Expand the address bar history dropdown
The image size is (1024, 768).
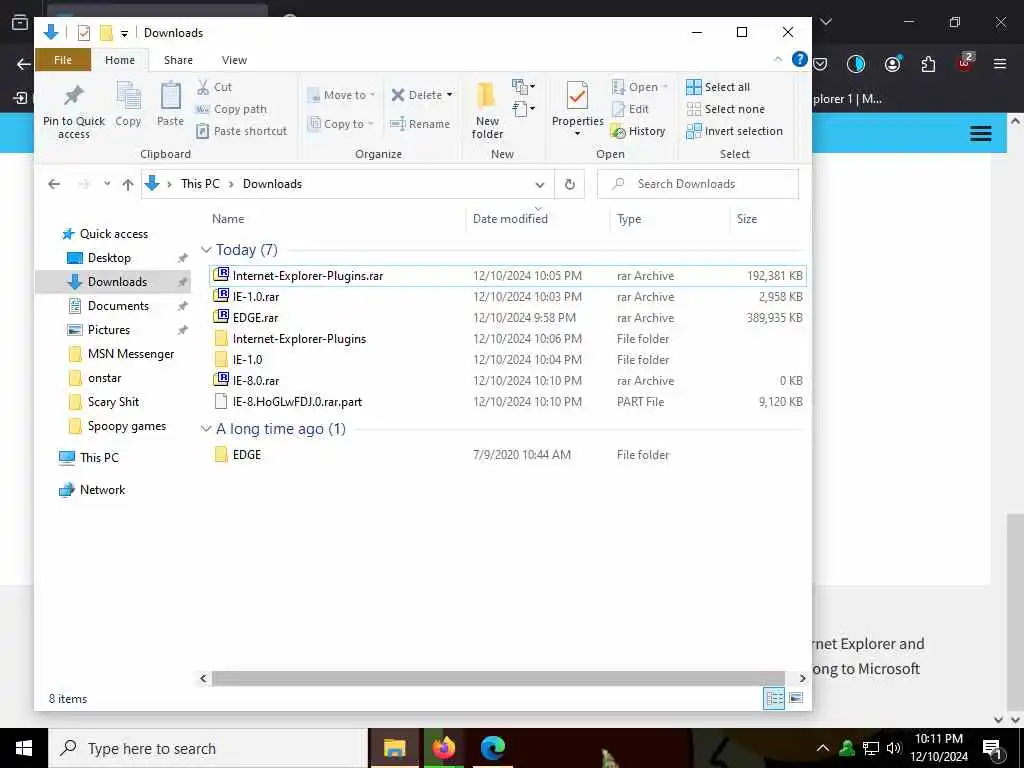[x=540, y=184]
